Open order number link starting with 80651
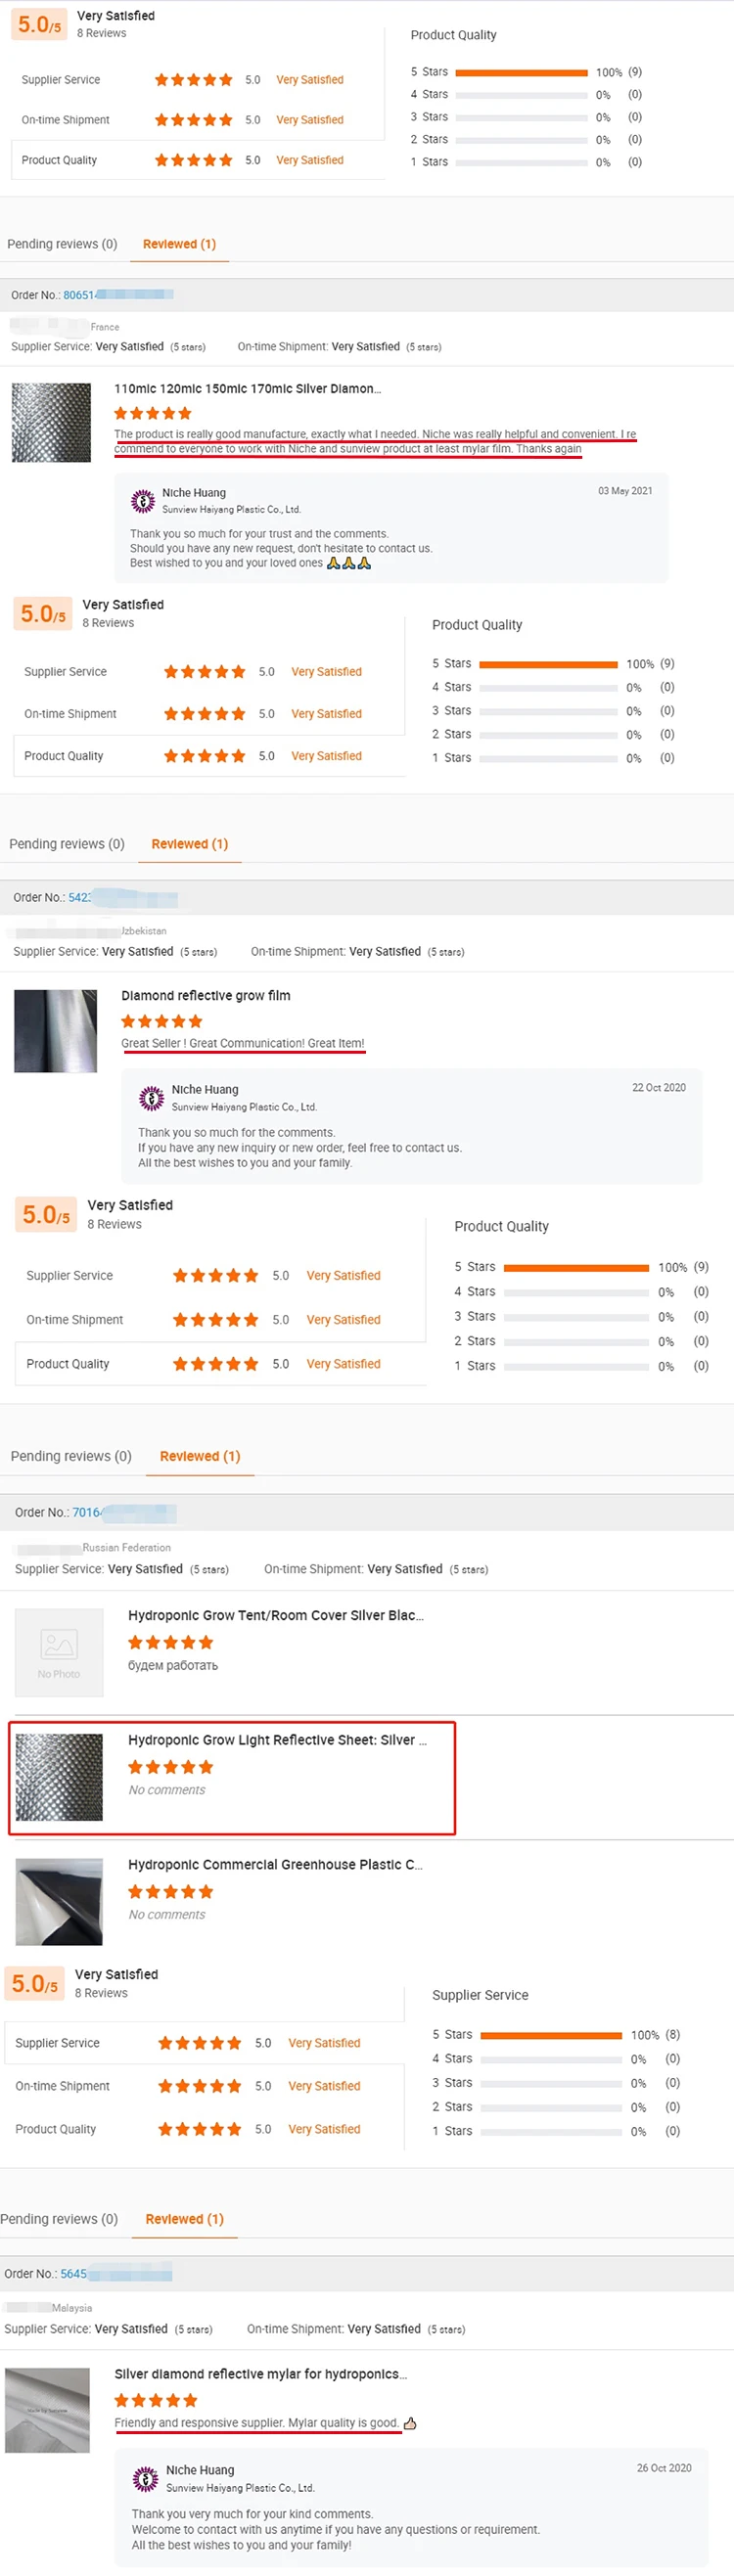The image size is (734, 2576). [79, 295]
